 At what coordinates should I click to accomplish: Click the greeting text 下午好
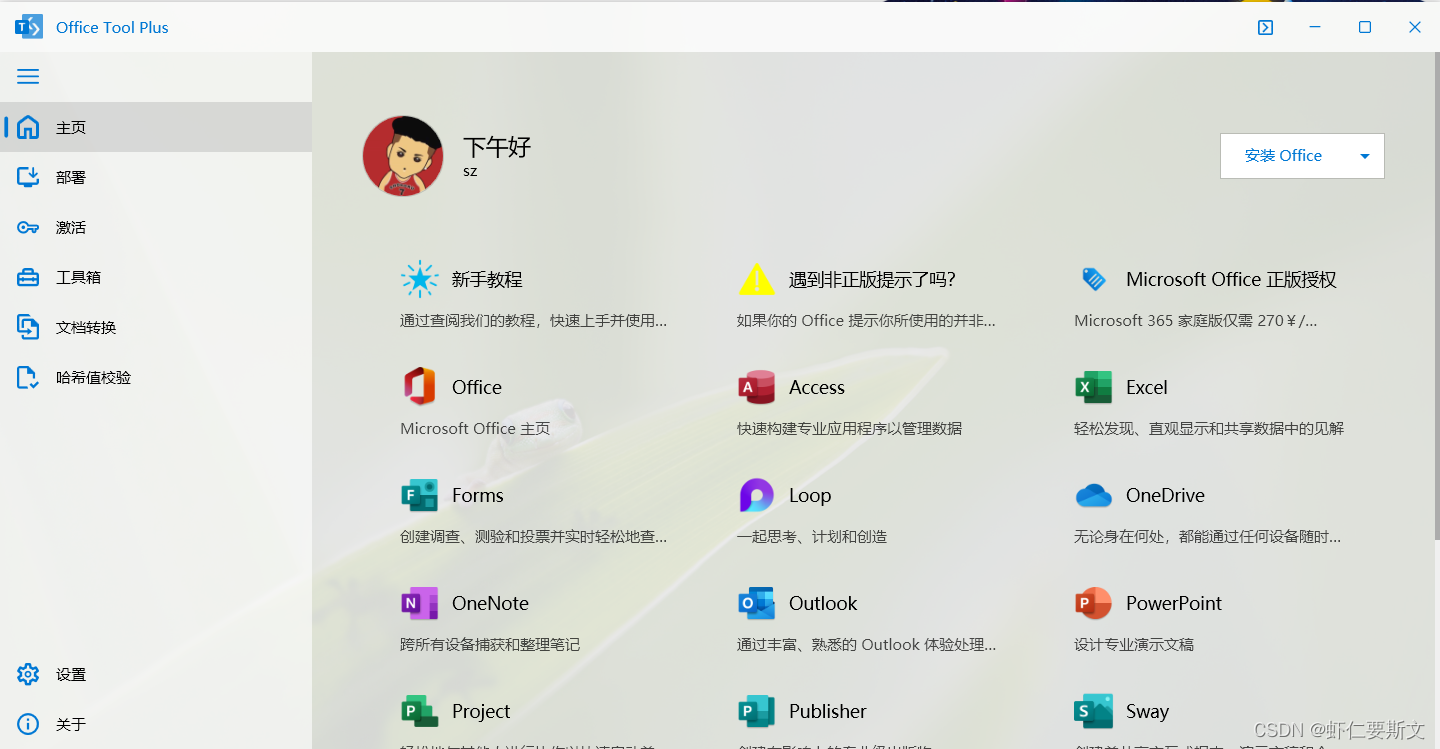click(x=497, y=147)
